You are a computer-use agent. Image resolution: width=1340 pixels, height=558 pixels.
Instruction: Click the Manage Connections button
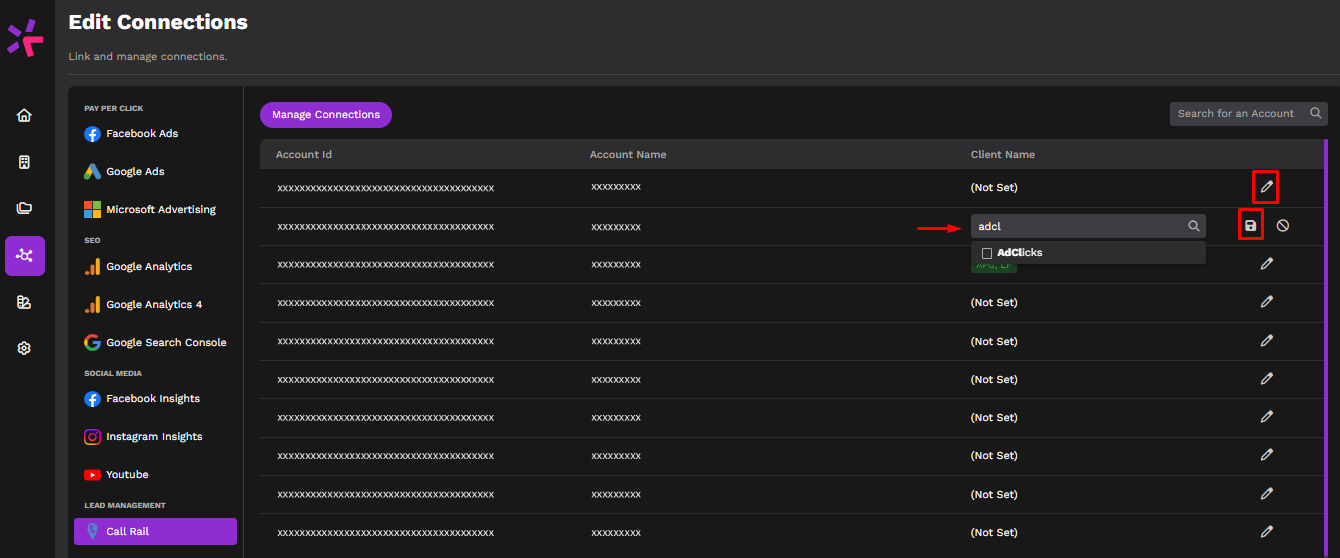(x=326, y=115)
